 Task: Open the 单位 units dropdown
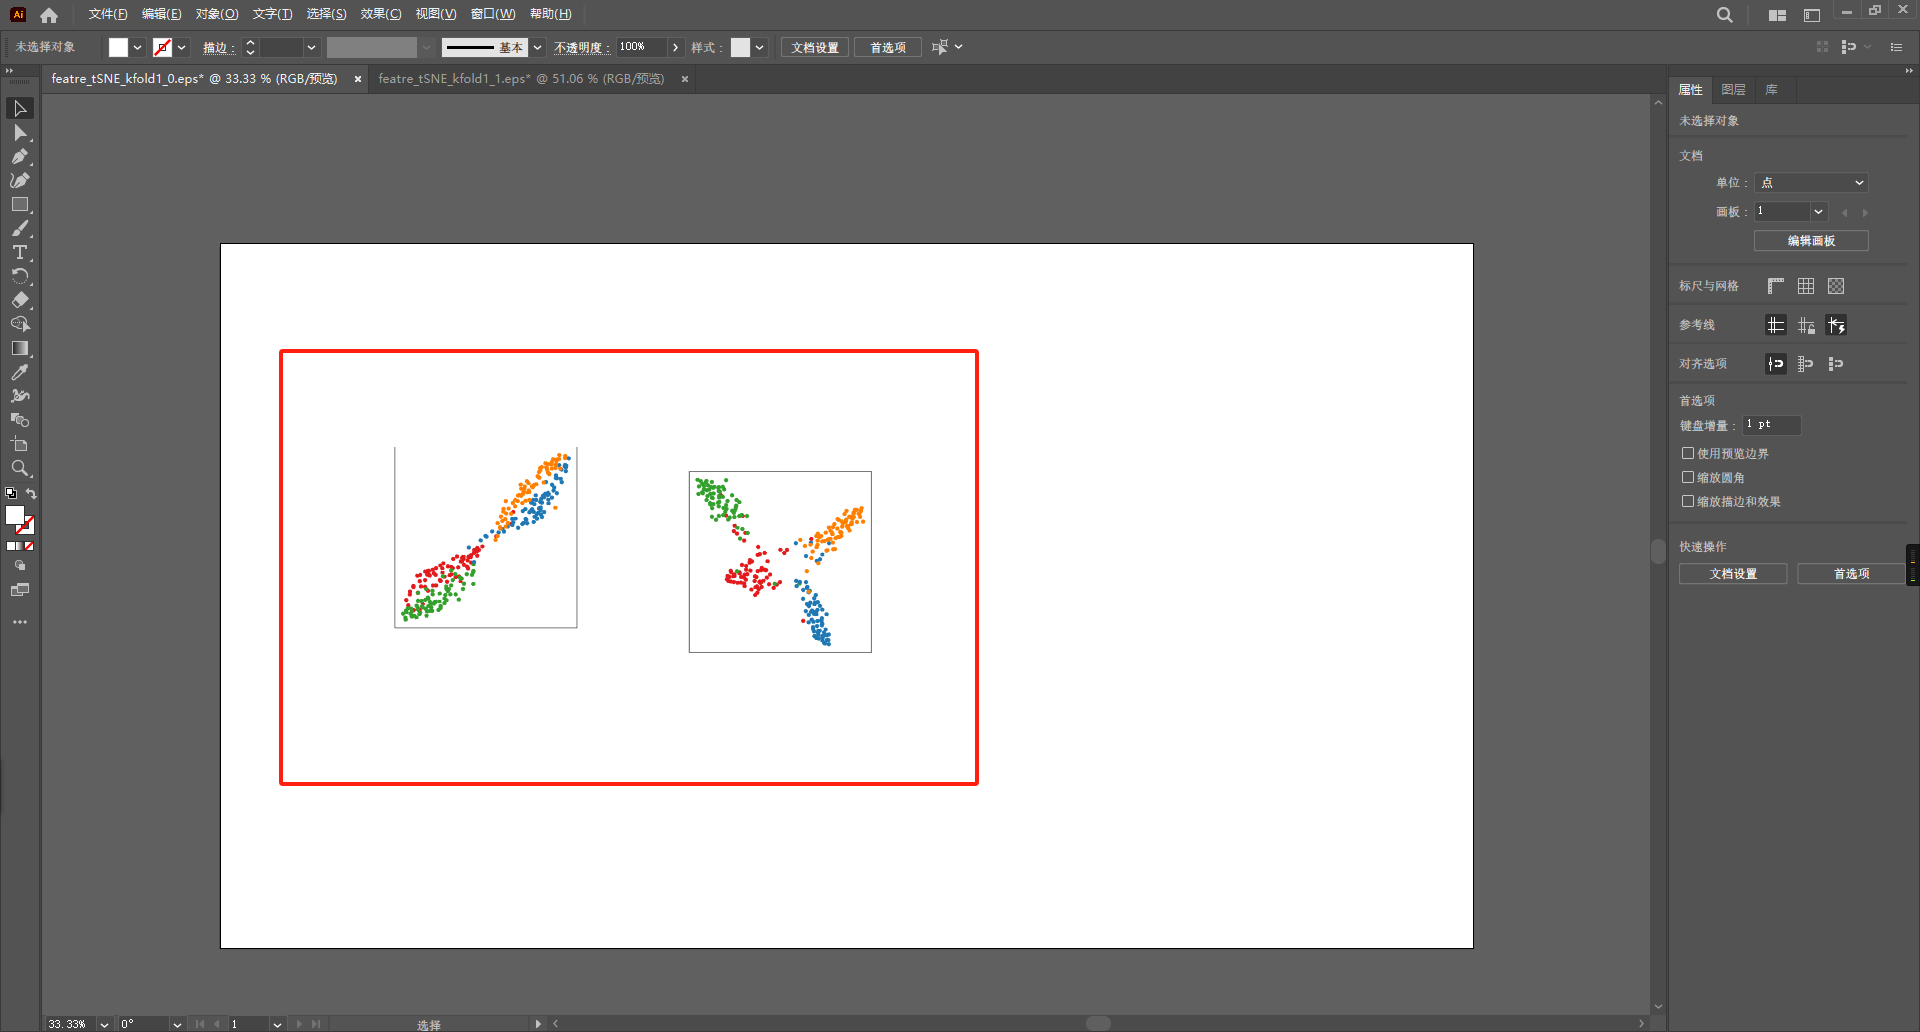click(x=1812, y=183)
